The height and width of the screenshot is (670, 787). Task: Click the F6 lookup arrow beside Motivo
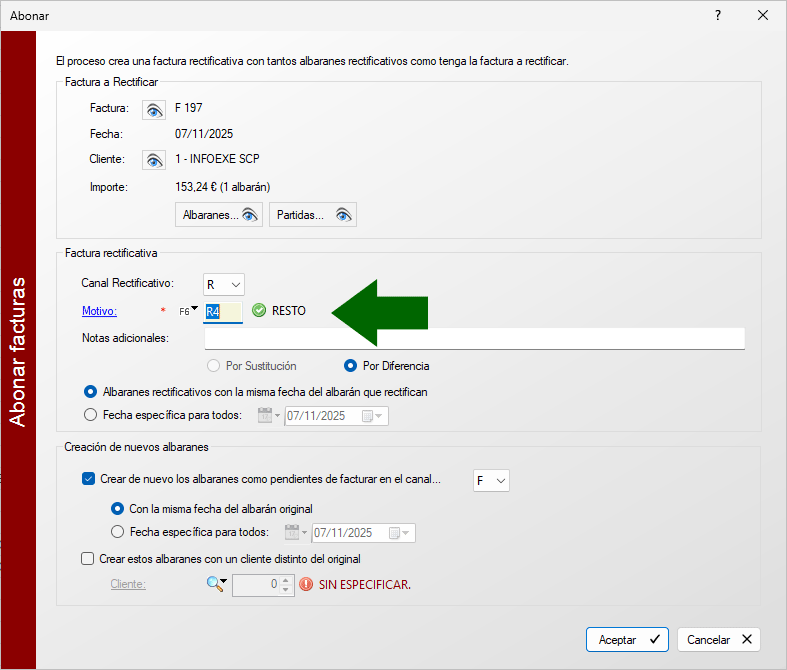[189, 311]
